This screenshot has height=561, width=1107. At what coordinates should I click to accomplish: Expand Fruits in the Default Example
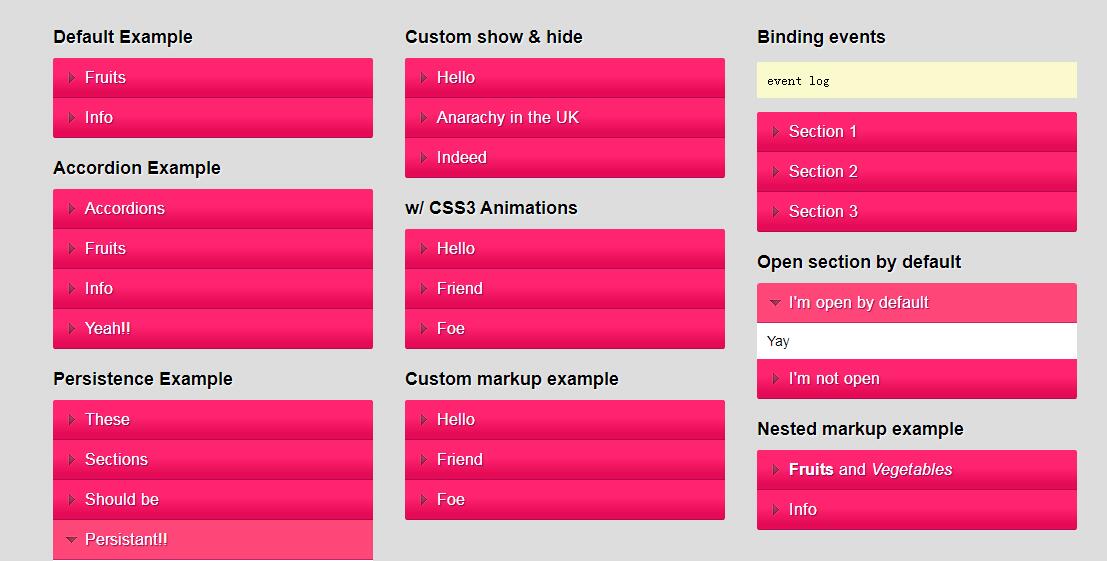(212, 78)
